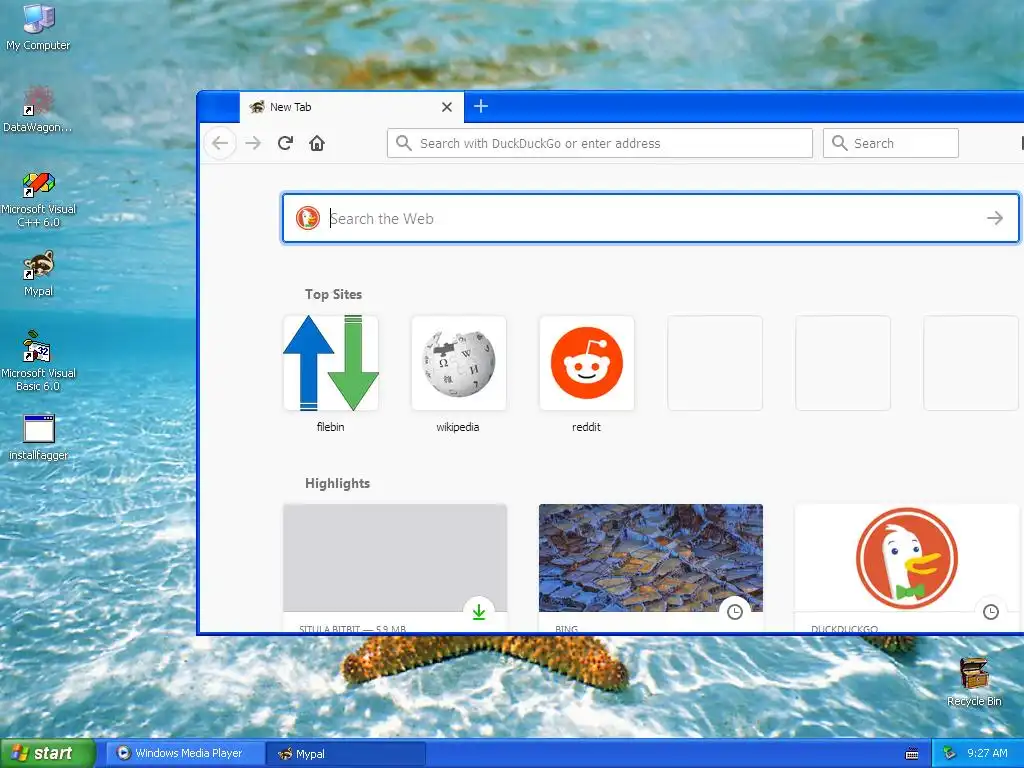
Task: Click the forward navigation arrow
Action: pyautogui.click(x=253, y=143)
